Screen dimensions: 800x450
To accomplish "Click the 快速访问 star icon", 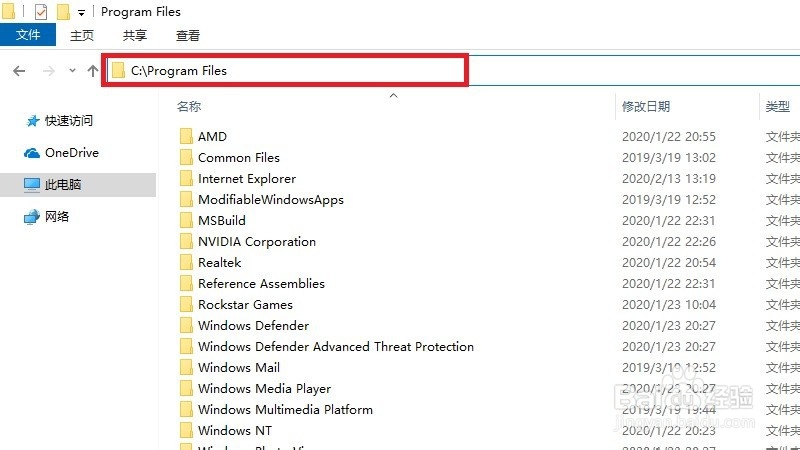I will click(x=33, y=121).
